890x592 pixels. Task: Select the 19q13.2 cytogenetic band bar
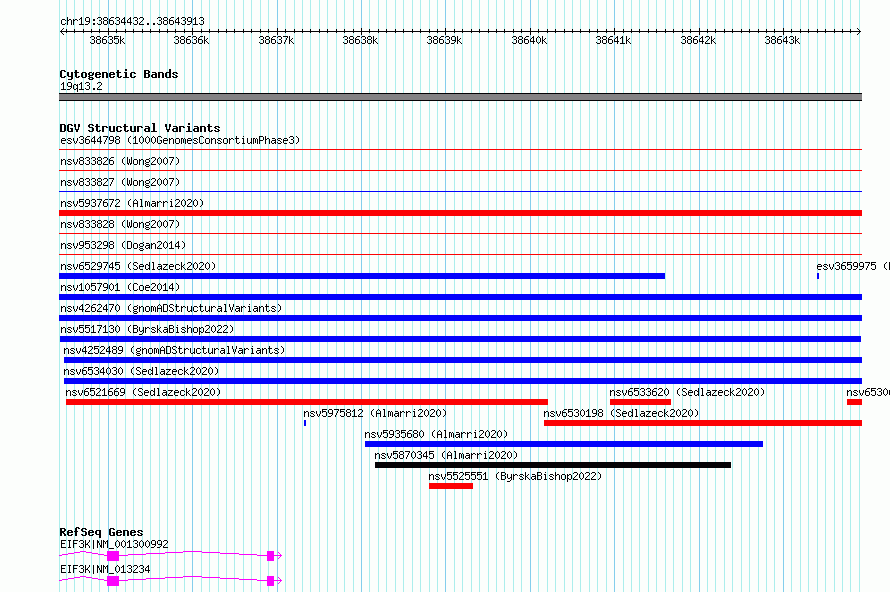[x=460, y=97]
